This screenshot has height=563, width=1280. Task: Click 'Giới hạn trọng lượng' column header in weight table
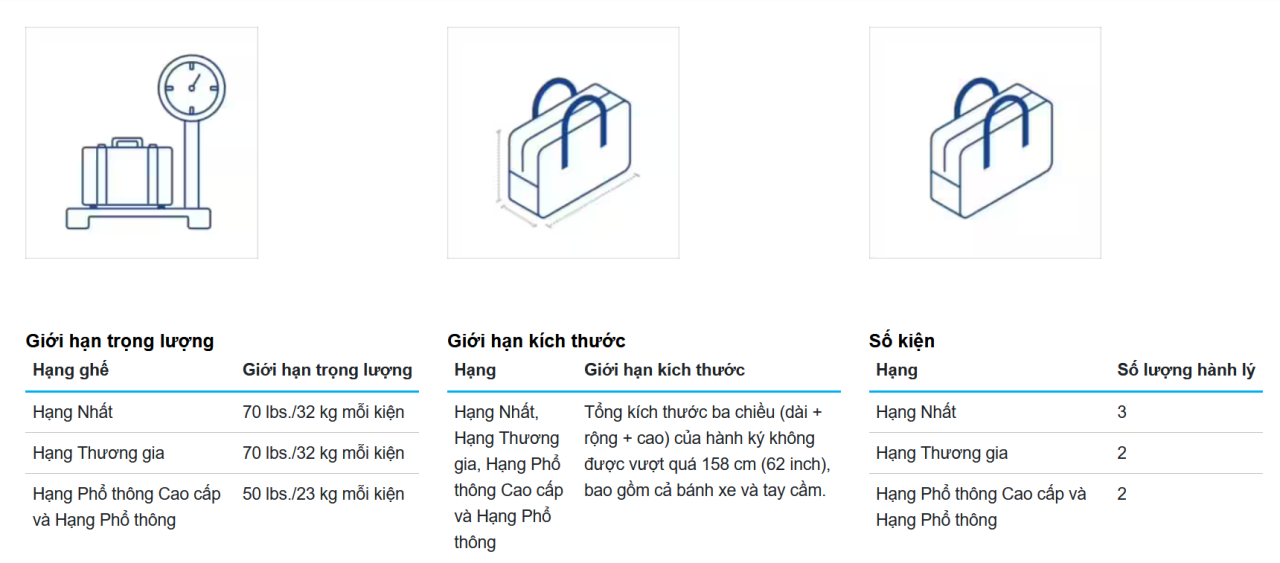(327, 370)
